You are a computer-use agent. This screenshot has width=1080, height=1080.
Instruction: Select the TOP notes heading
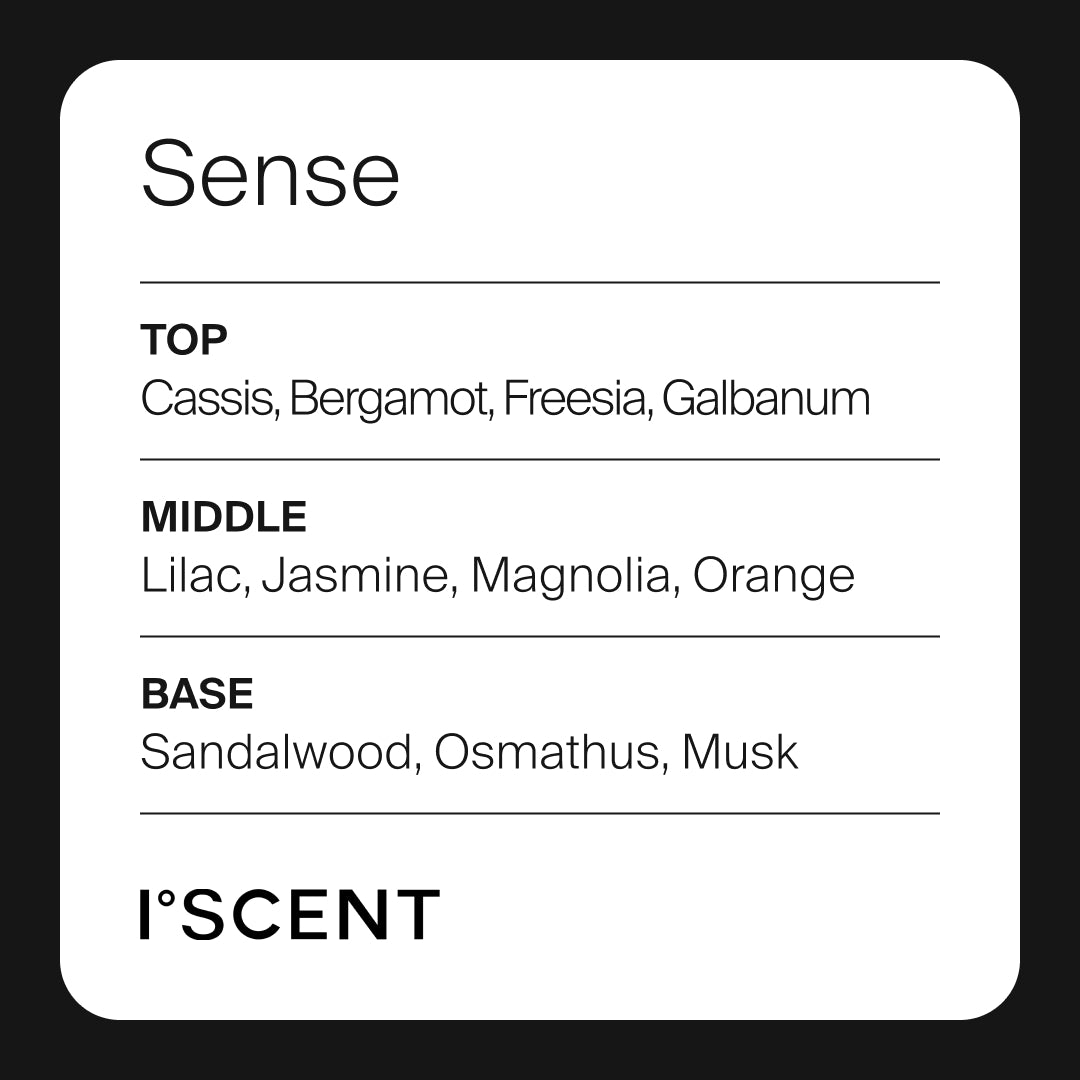tap(184, 340)
